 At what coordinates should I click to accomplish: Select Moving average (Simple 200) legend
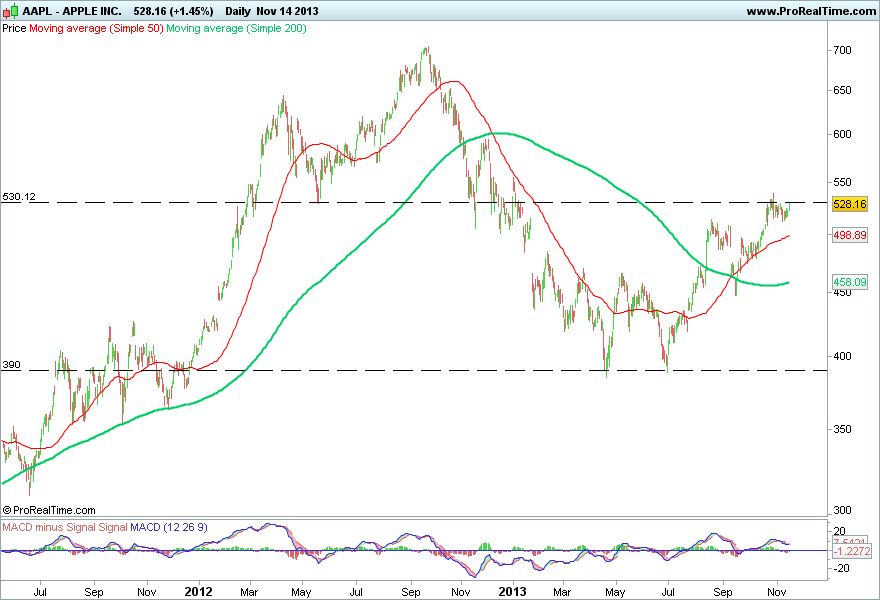tap(236, 28)
